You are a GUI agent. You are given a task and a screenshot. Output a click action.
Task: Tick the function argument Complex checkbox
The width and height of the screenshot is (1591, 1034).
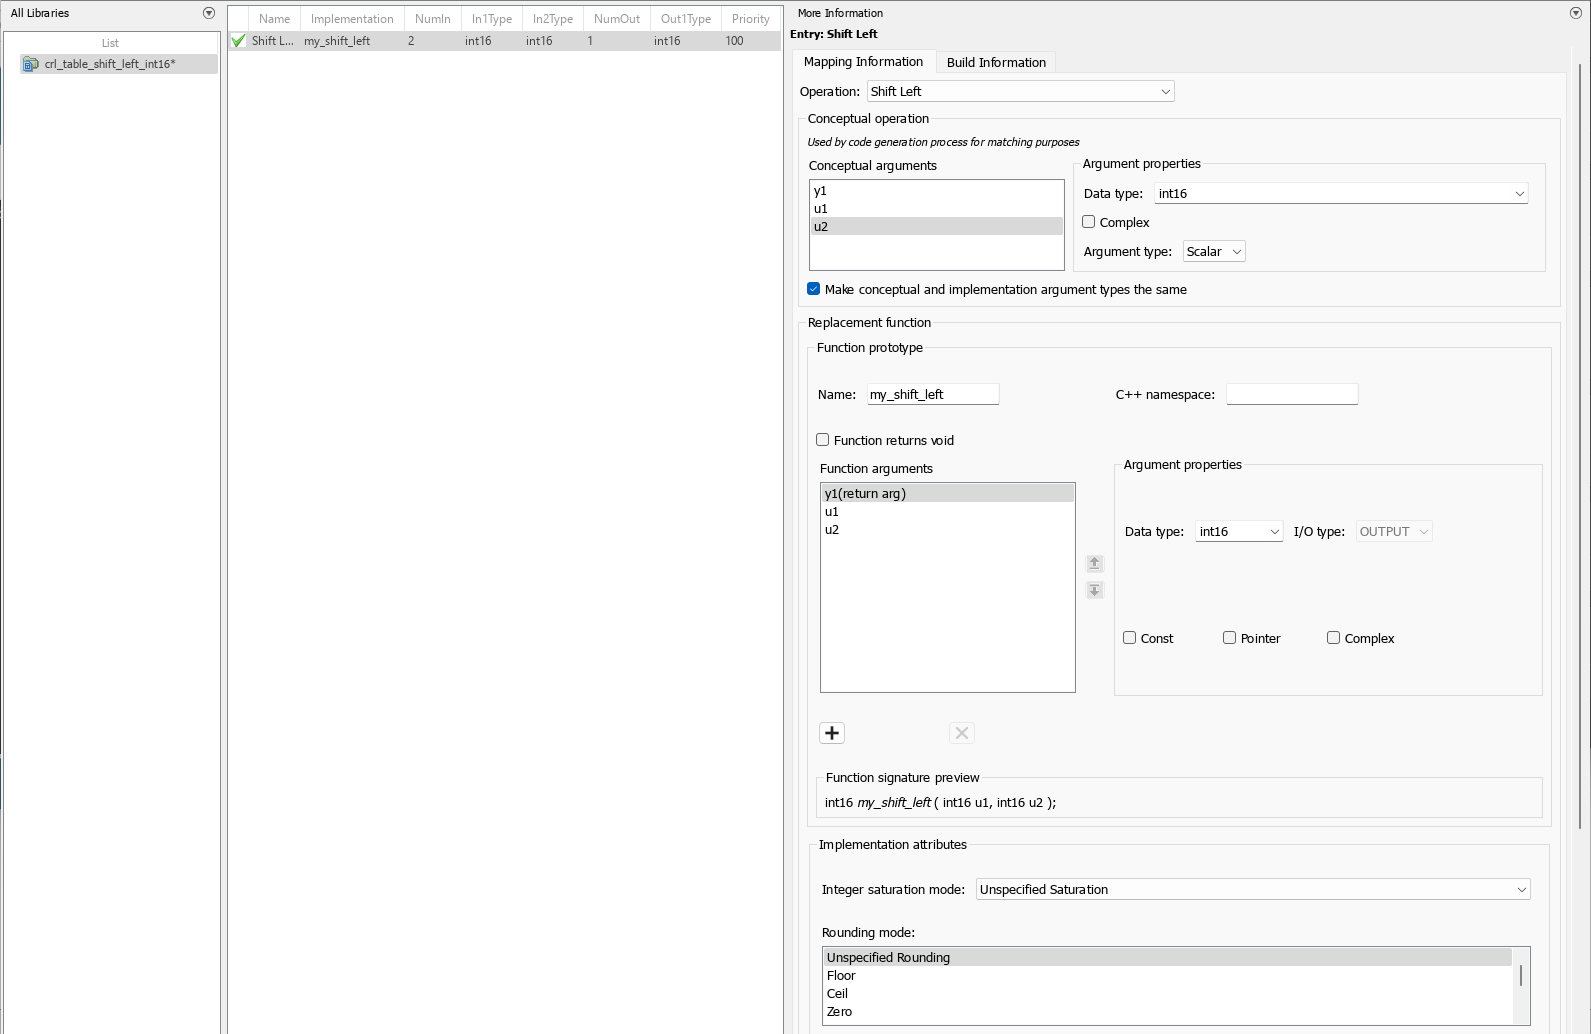tap(1334, 638)
